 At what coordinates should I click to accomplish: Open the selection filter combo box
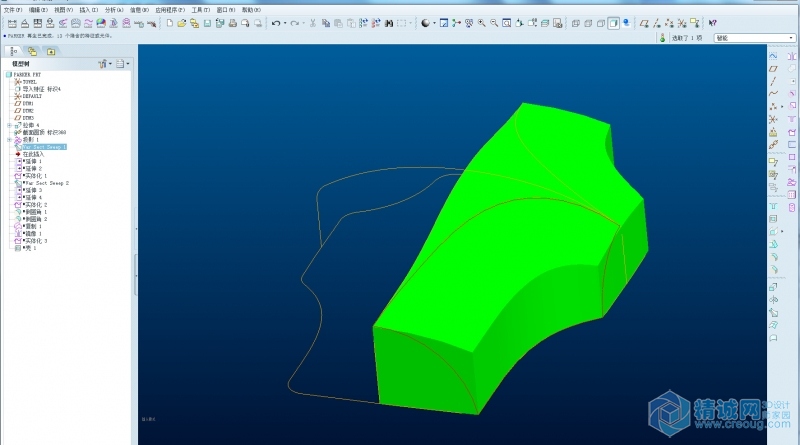tap(755, 38)
